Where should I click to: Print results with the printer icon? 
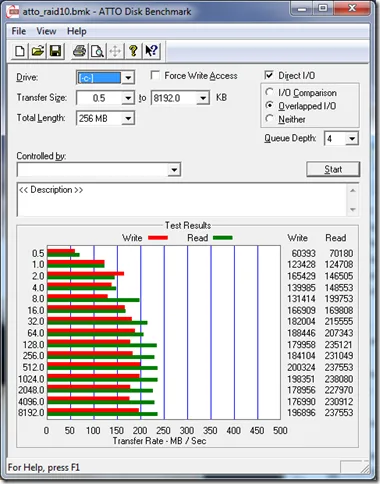(x=79, y=51)
